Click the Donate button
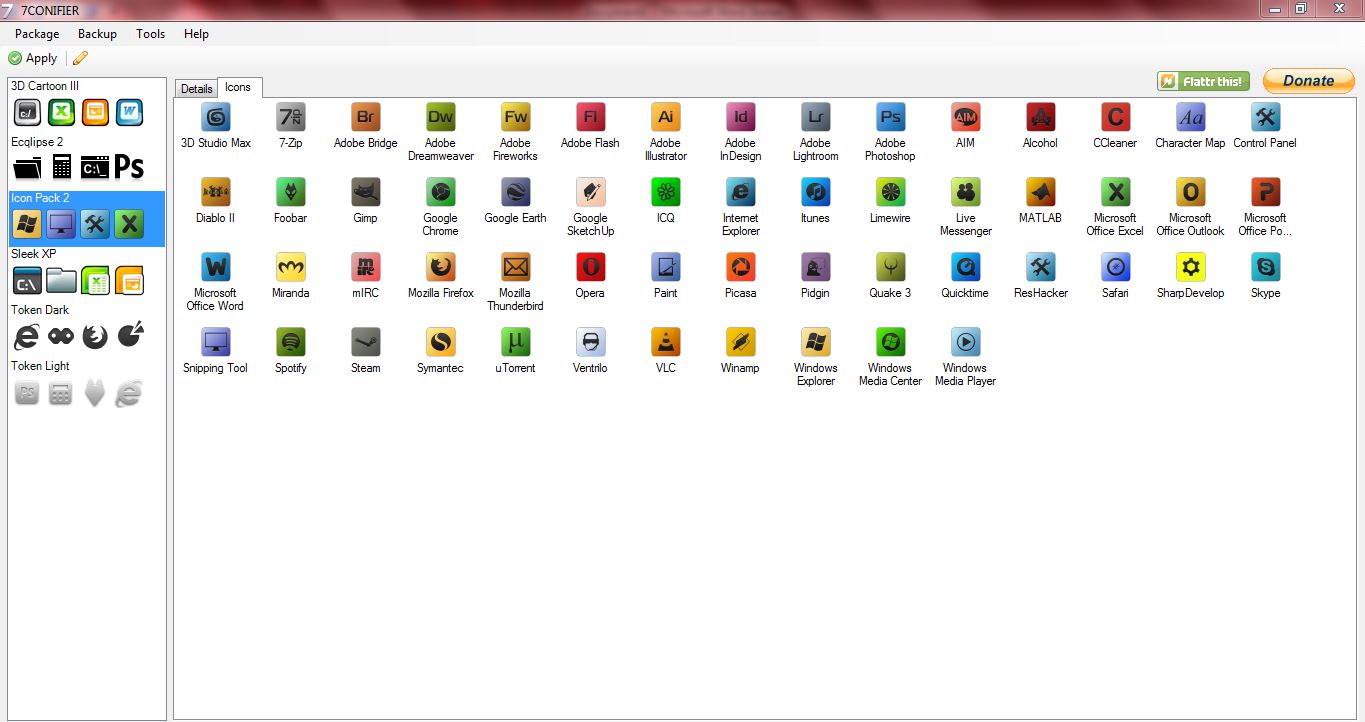The width and height of the screenshot is (1365, 722). pyautogui.click(x=1308, y=81)
